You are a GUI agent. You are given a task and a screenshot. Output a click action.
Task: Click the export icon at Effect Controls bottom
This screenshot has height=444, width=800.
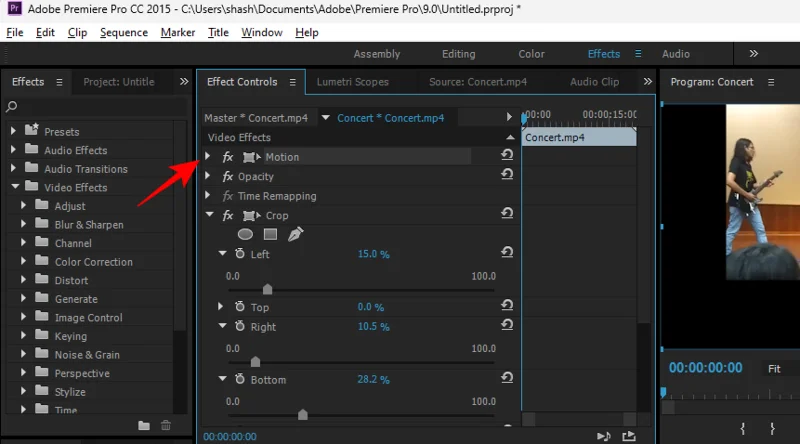(628, 436)
